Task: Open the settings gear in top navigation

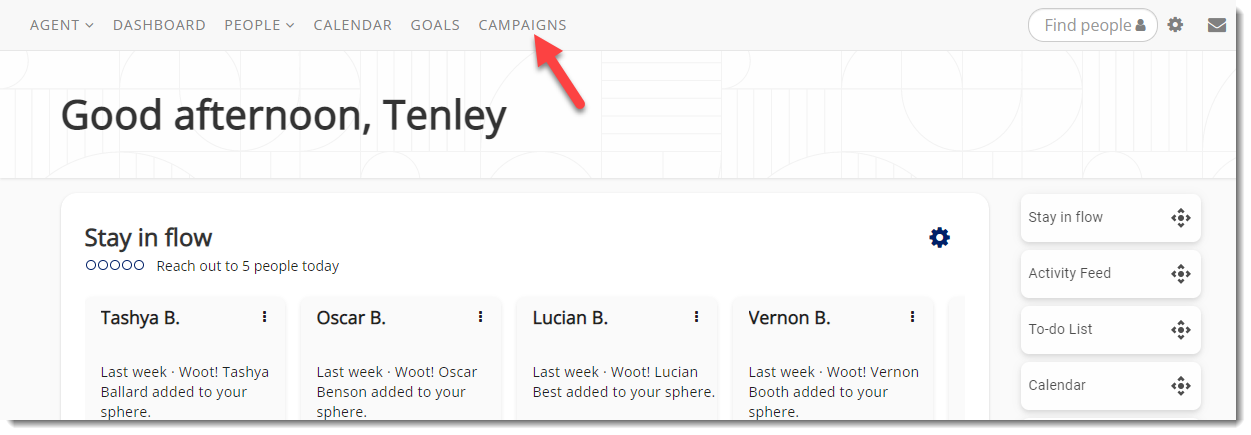Action: click(1175, 25)
